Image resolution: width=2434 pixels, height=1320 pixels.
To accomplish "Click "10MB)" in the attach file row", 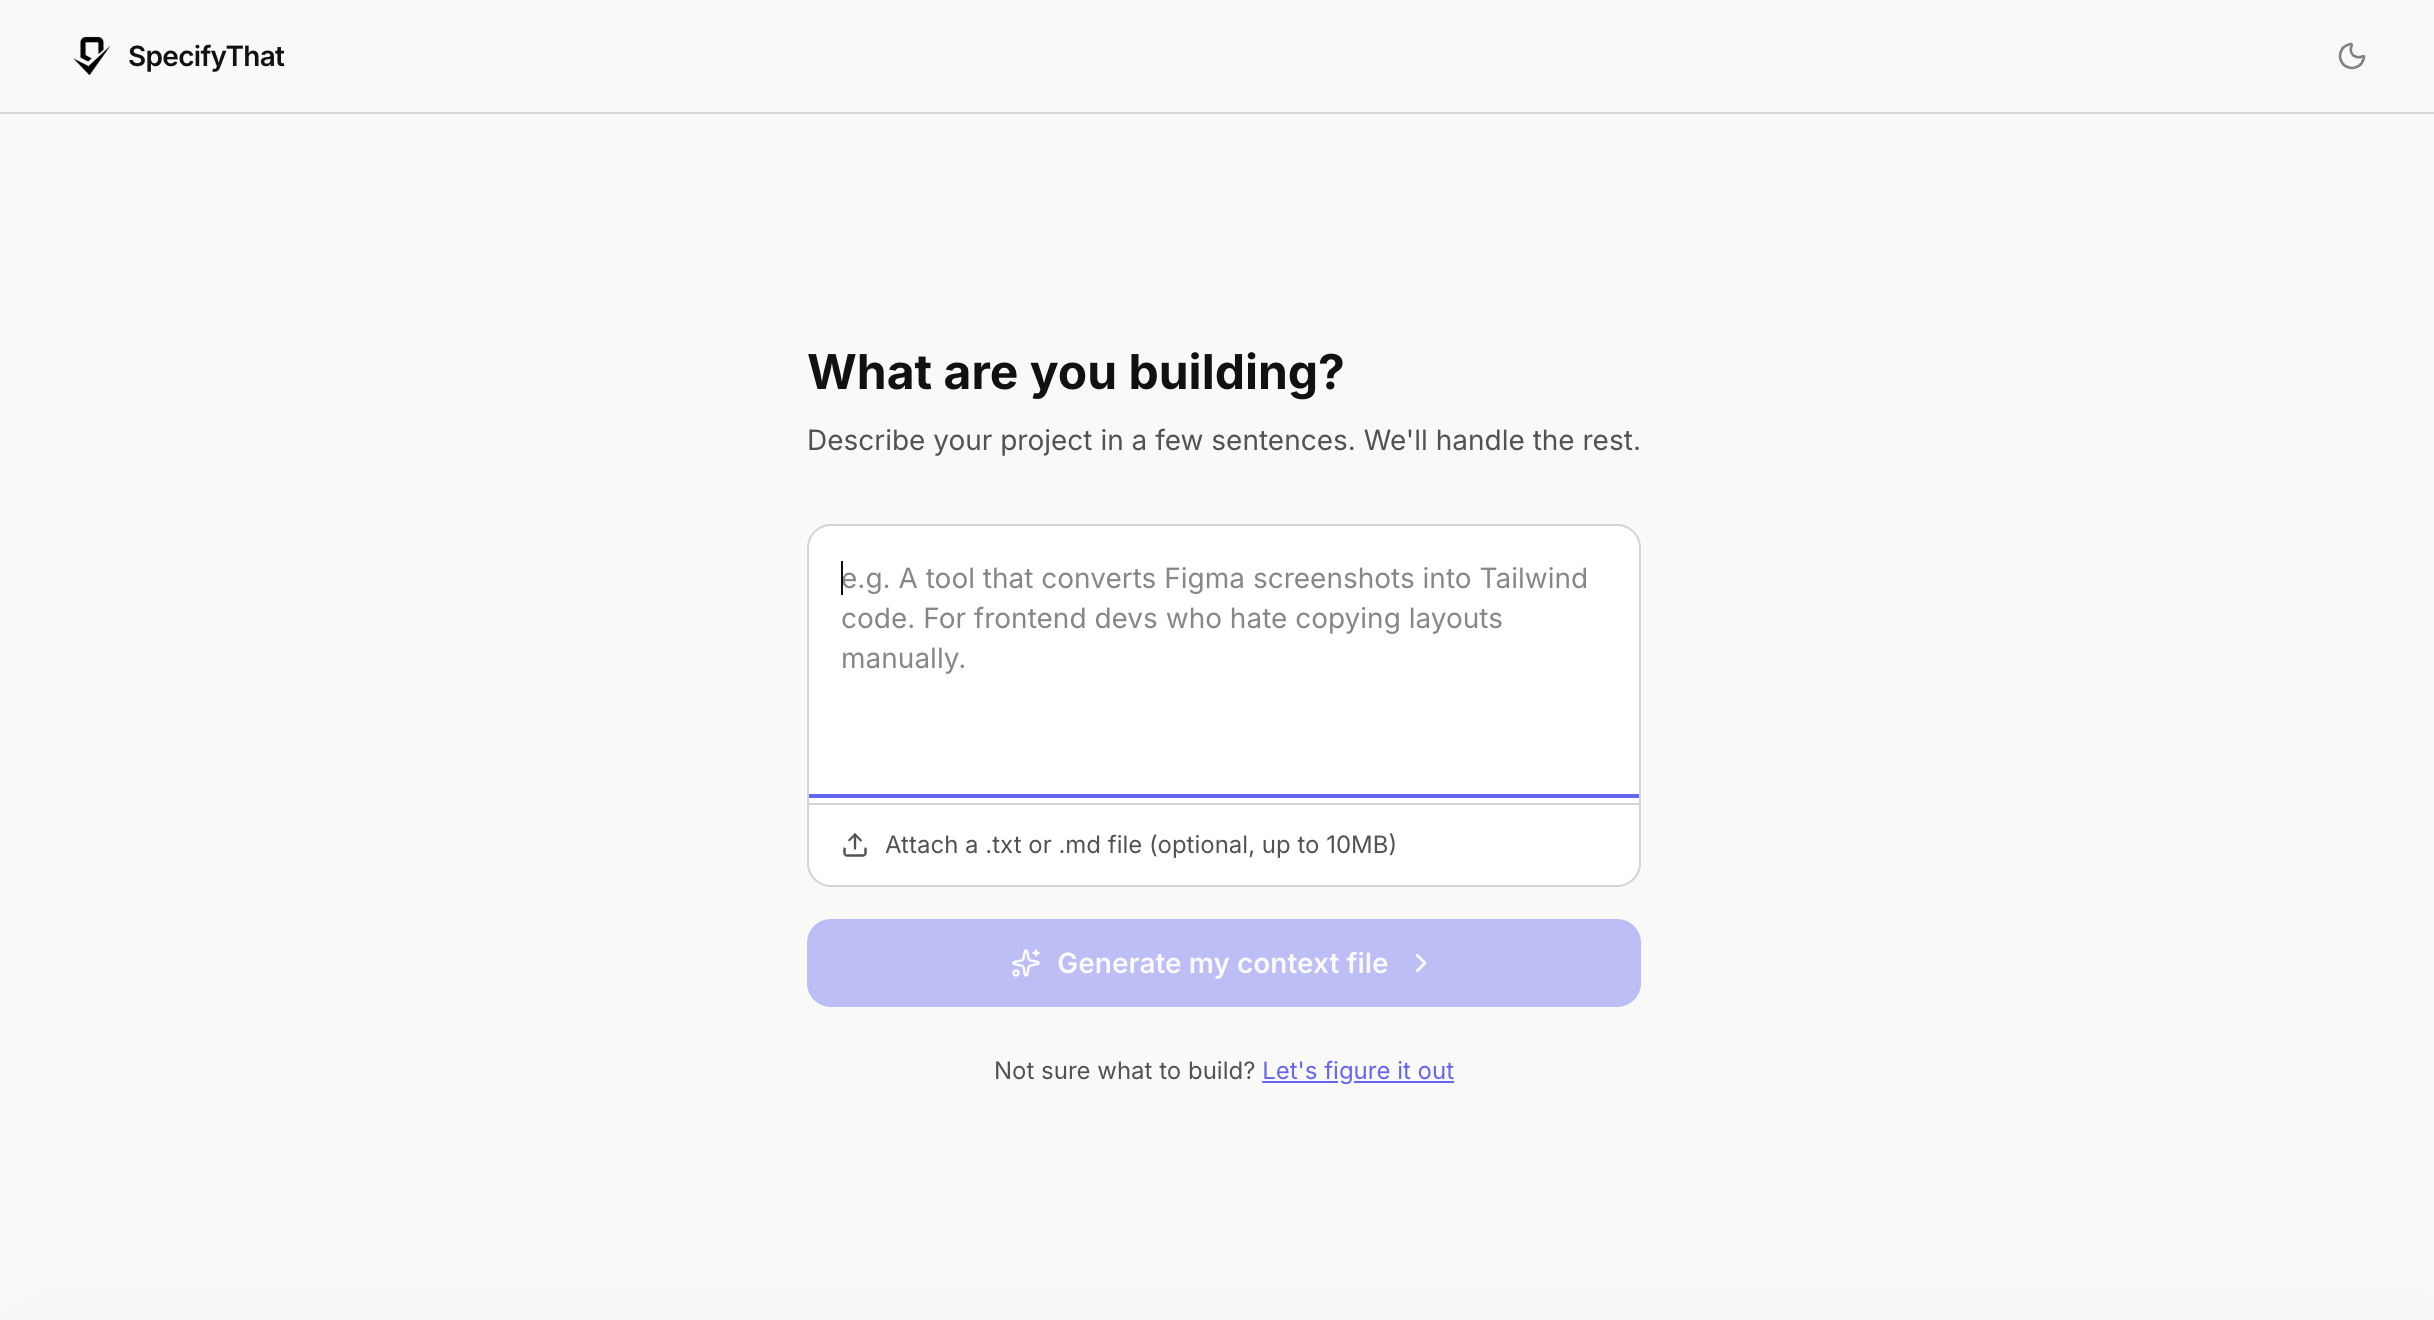I will tap(1360, 845).
